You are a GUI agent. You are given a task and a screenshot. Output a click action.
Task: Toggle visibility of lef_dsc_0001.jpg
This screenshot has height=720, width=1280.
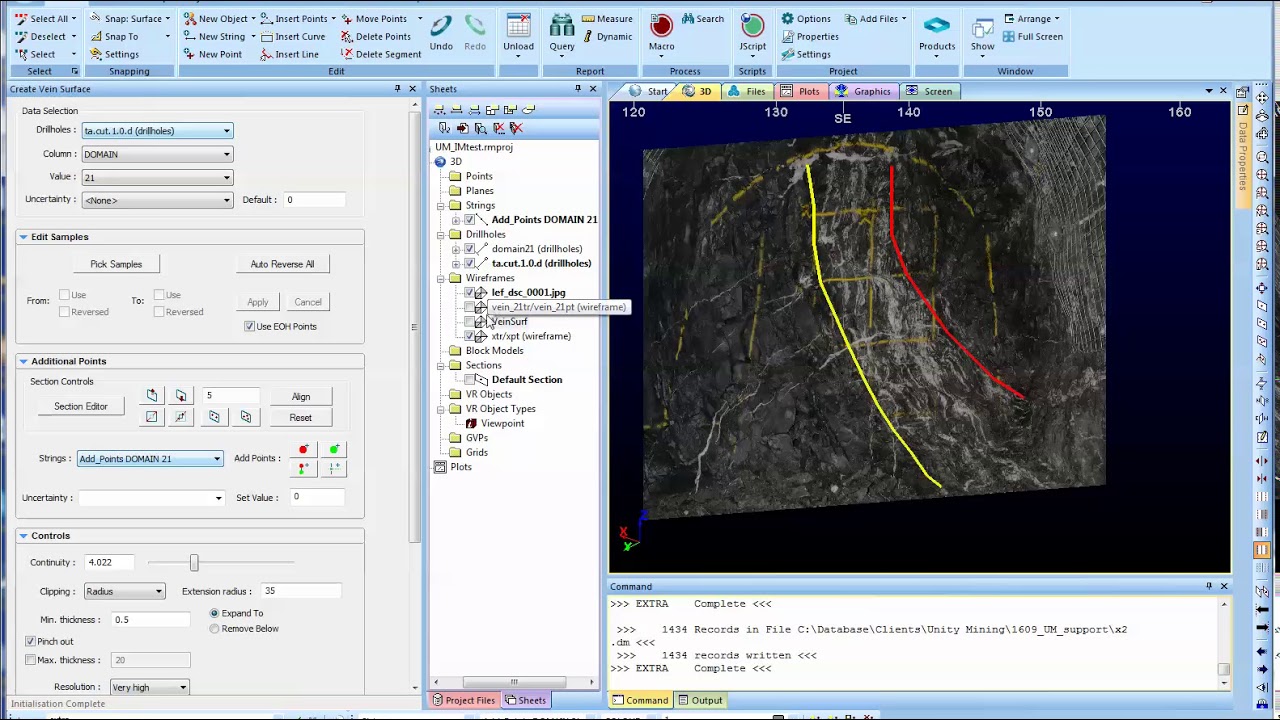470,293
